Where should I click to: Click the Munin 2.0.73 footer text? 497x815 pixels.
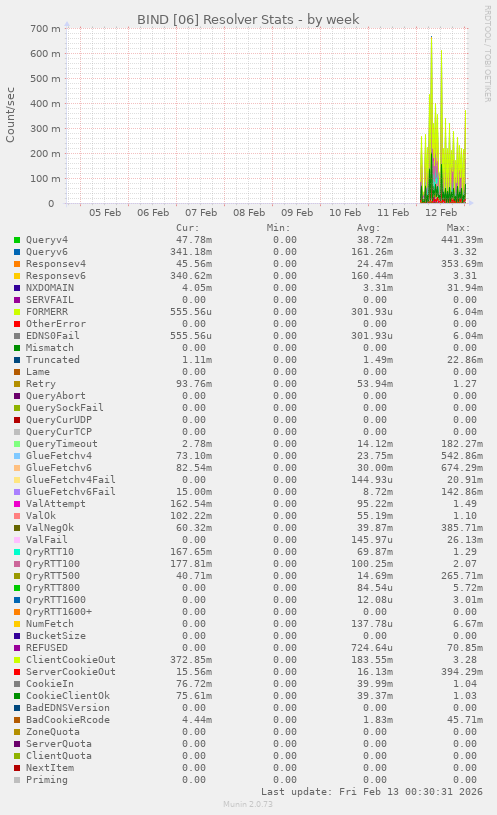click(x=248, y=805)
